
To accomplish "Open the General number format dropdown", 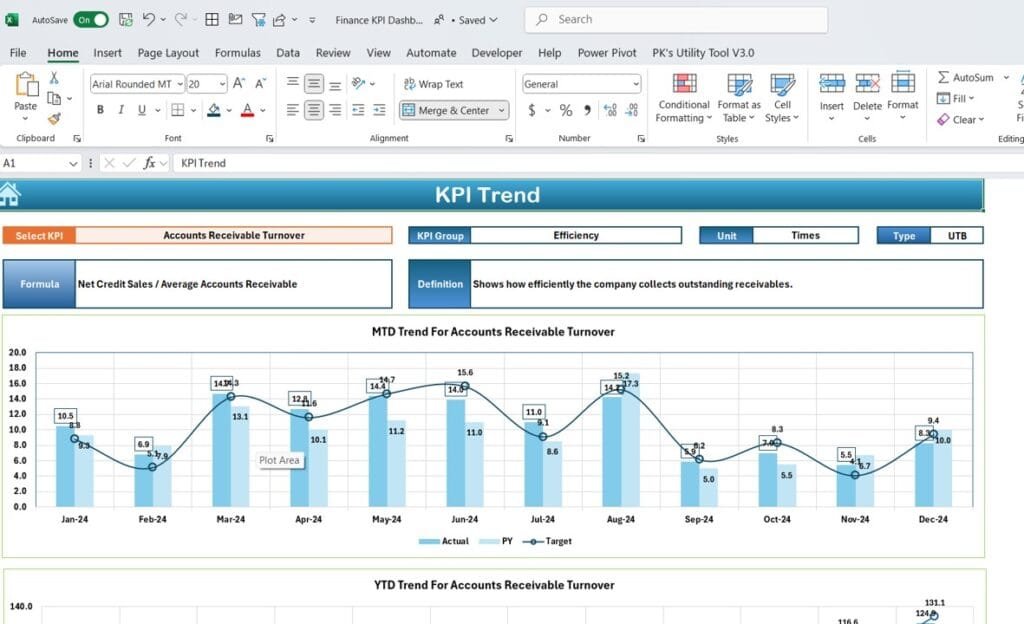I will [637, 83].
